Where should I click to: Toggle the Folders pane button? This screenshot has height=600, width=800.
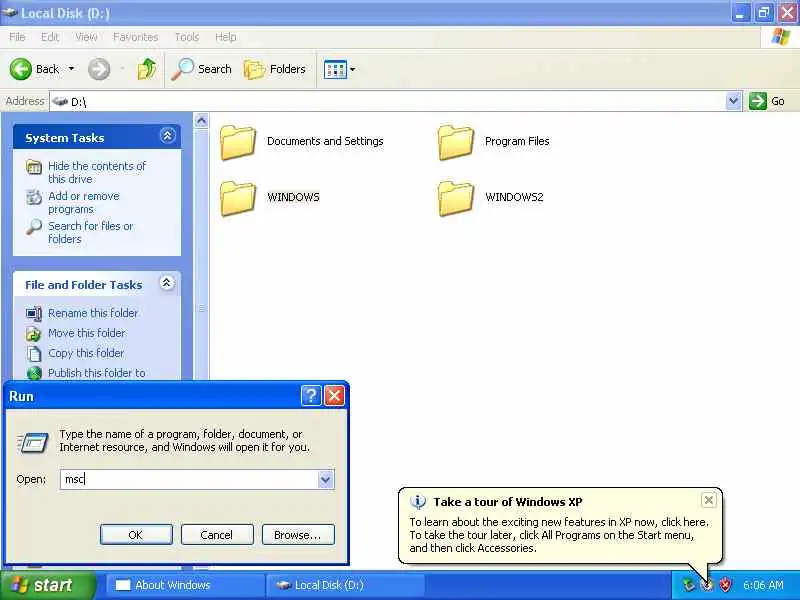(x=275, y=69)
